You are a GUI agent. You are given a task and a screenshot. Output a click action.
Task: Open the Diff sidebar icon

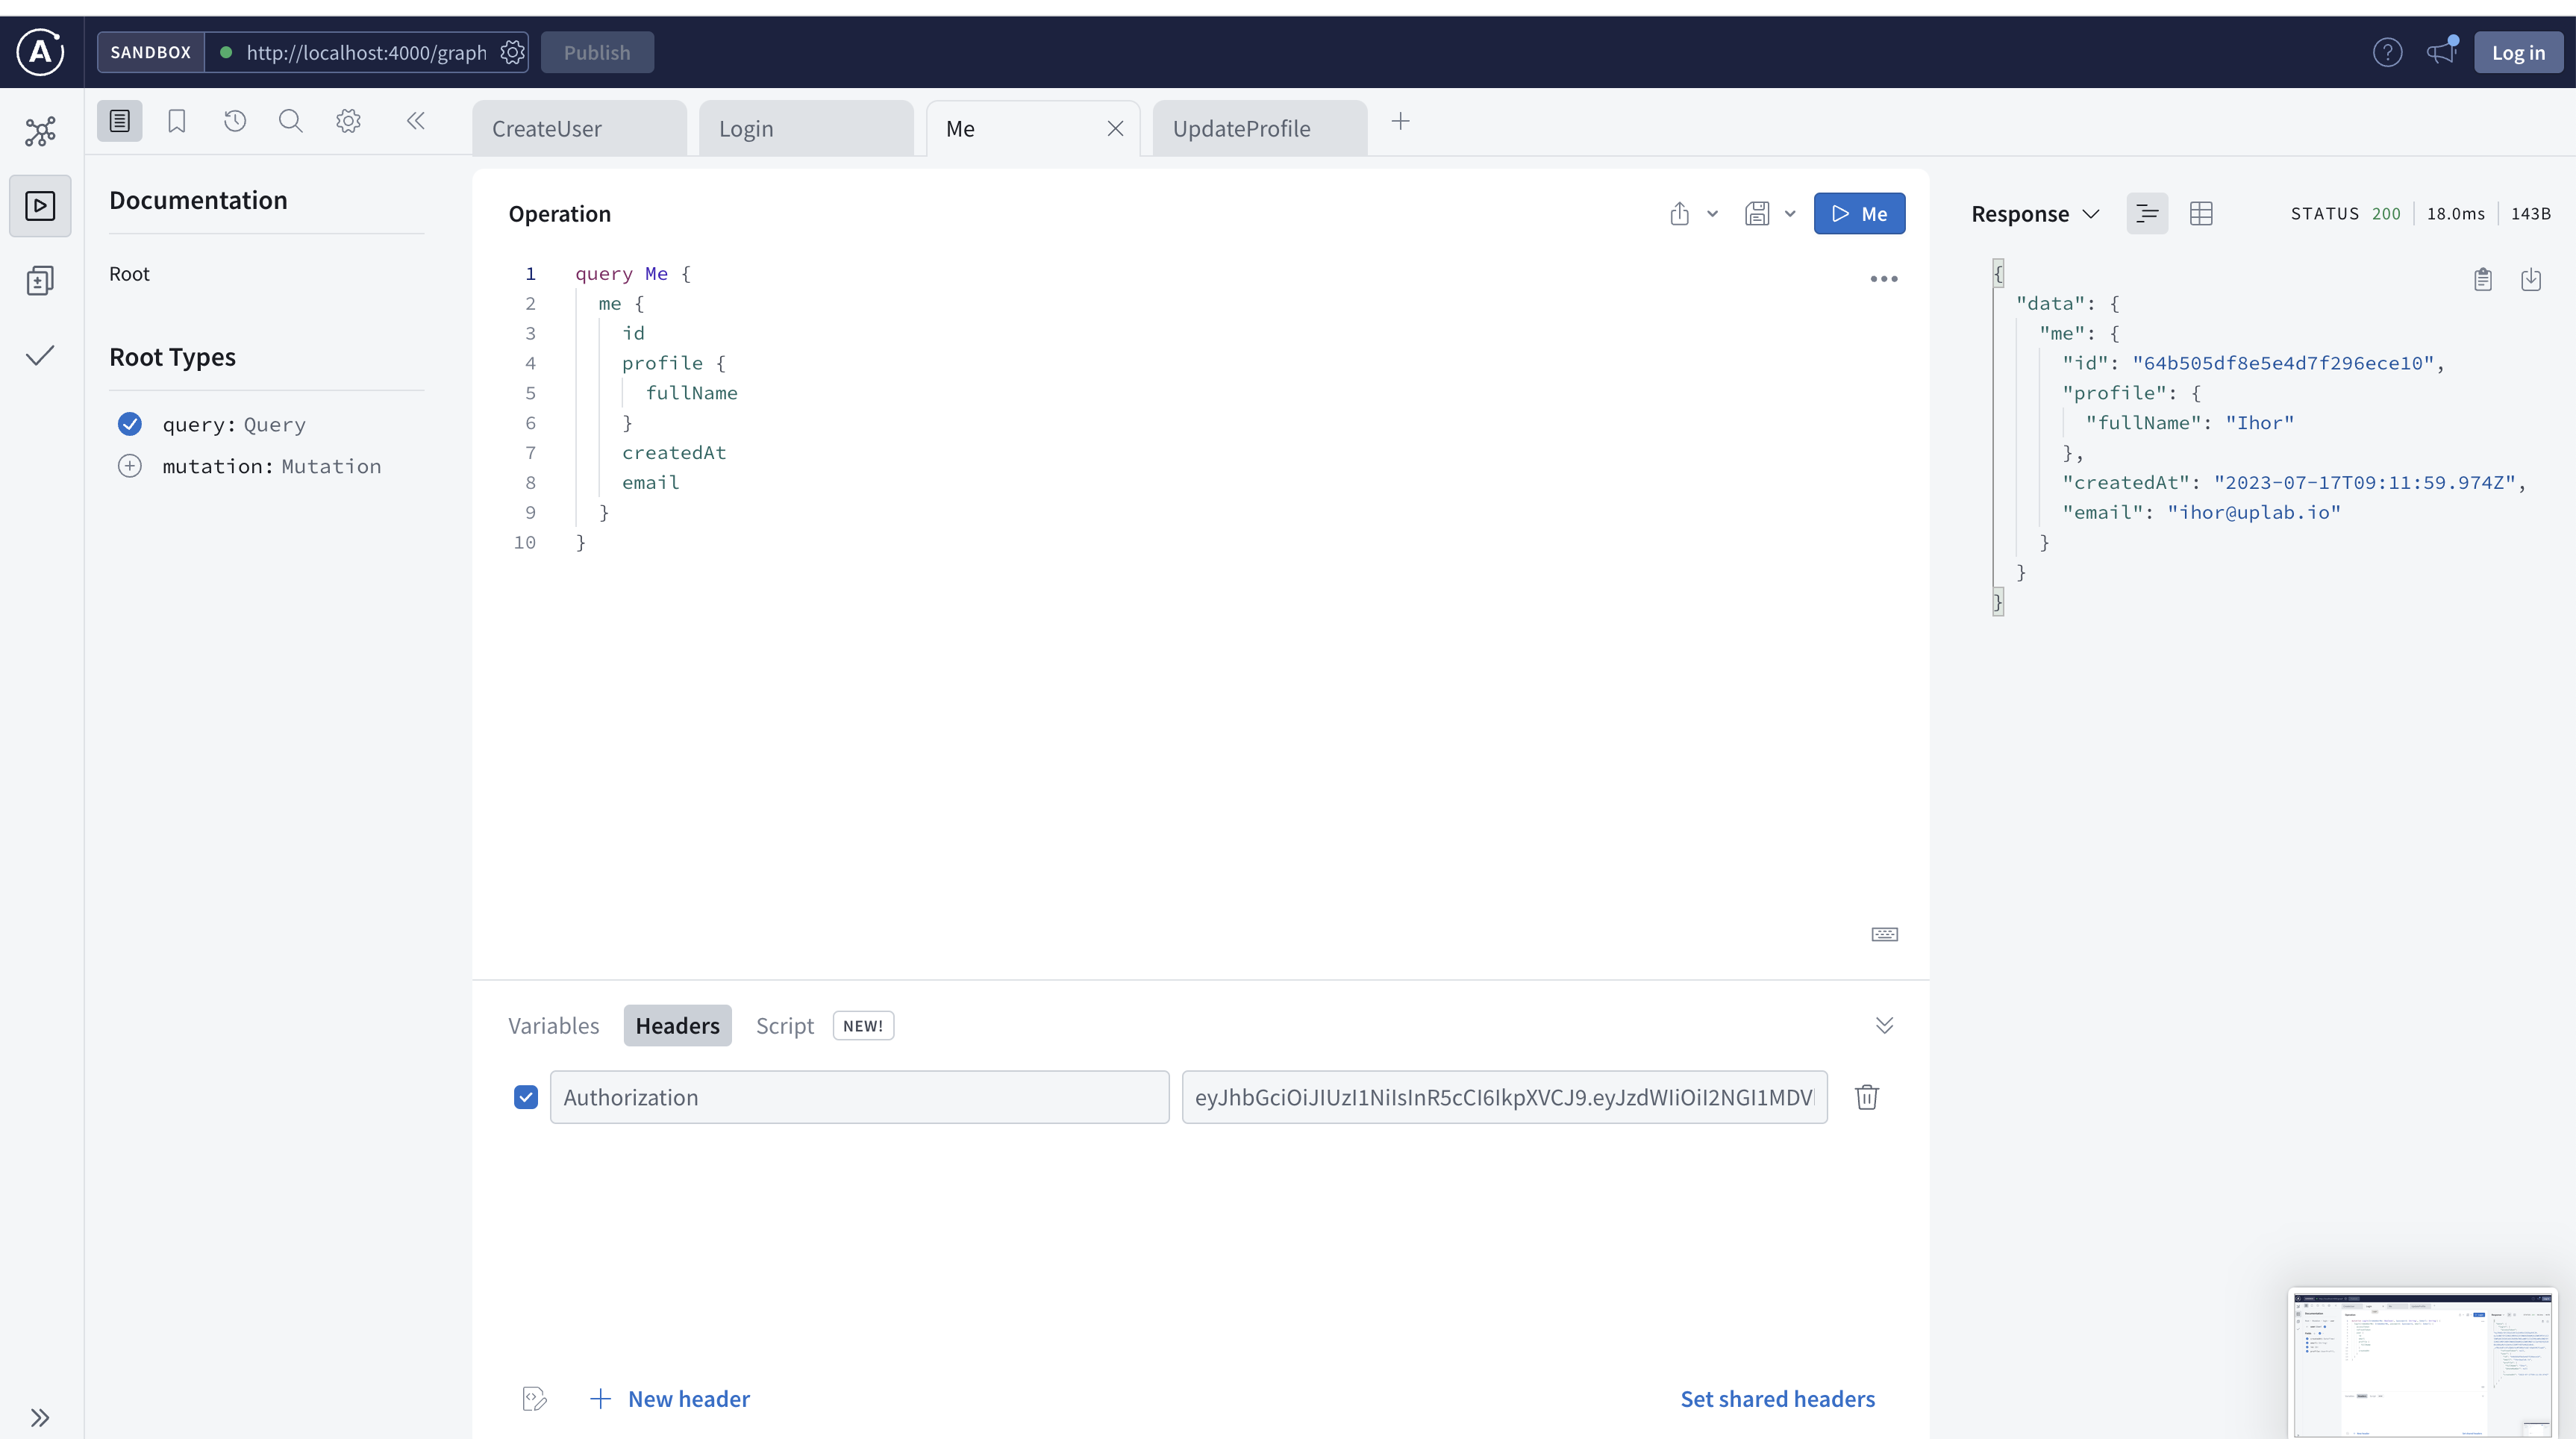[x=40, y=281]
